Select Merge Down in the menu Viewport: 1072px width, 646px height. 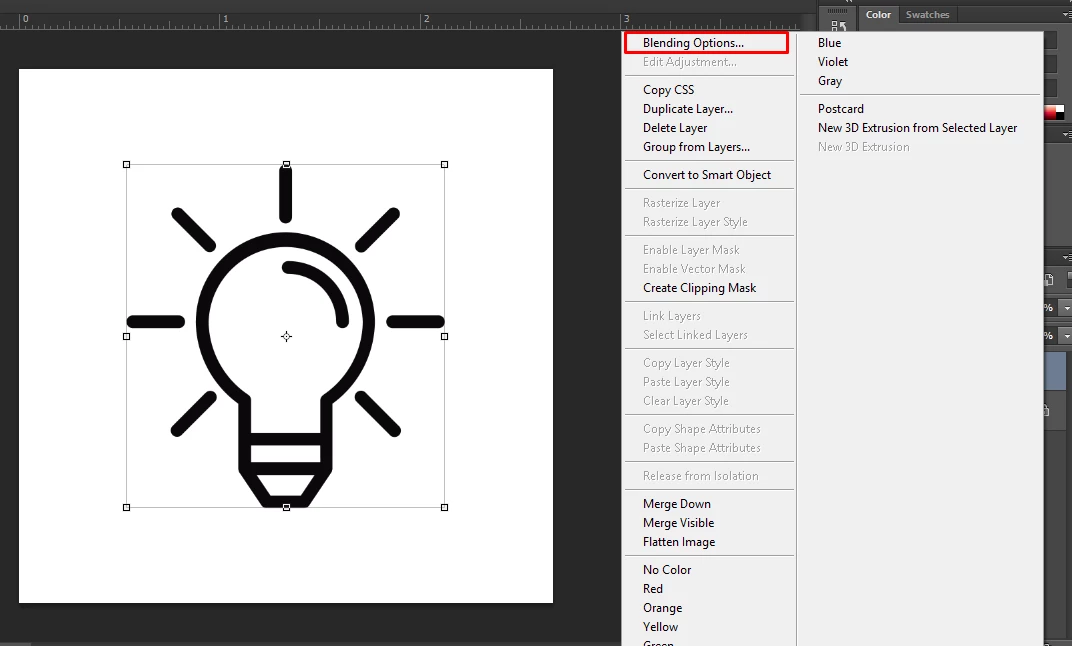click(677, 504)
